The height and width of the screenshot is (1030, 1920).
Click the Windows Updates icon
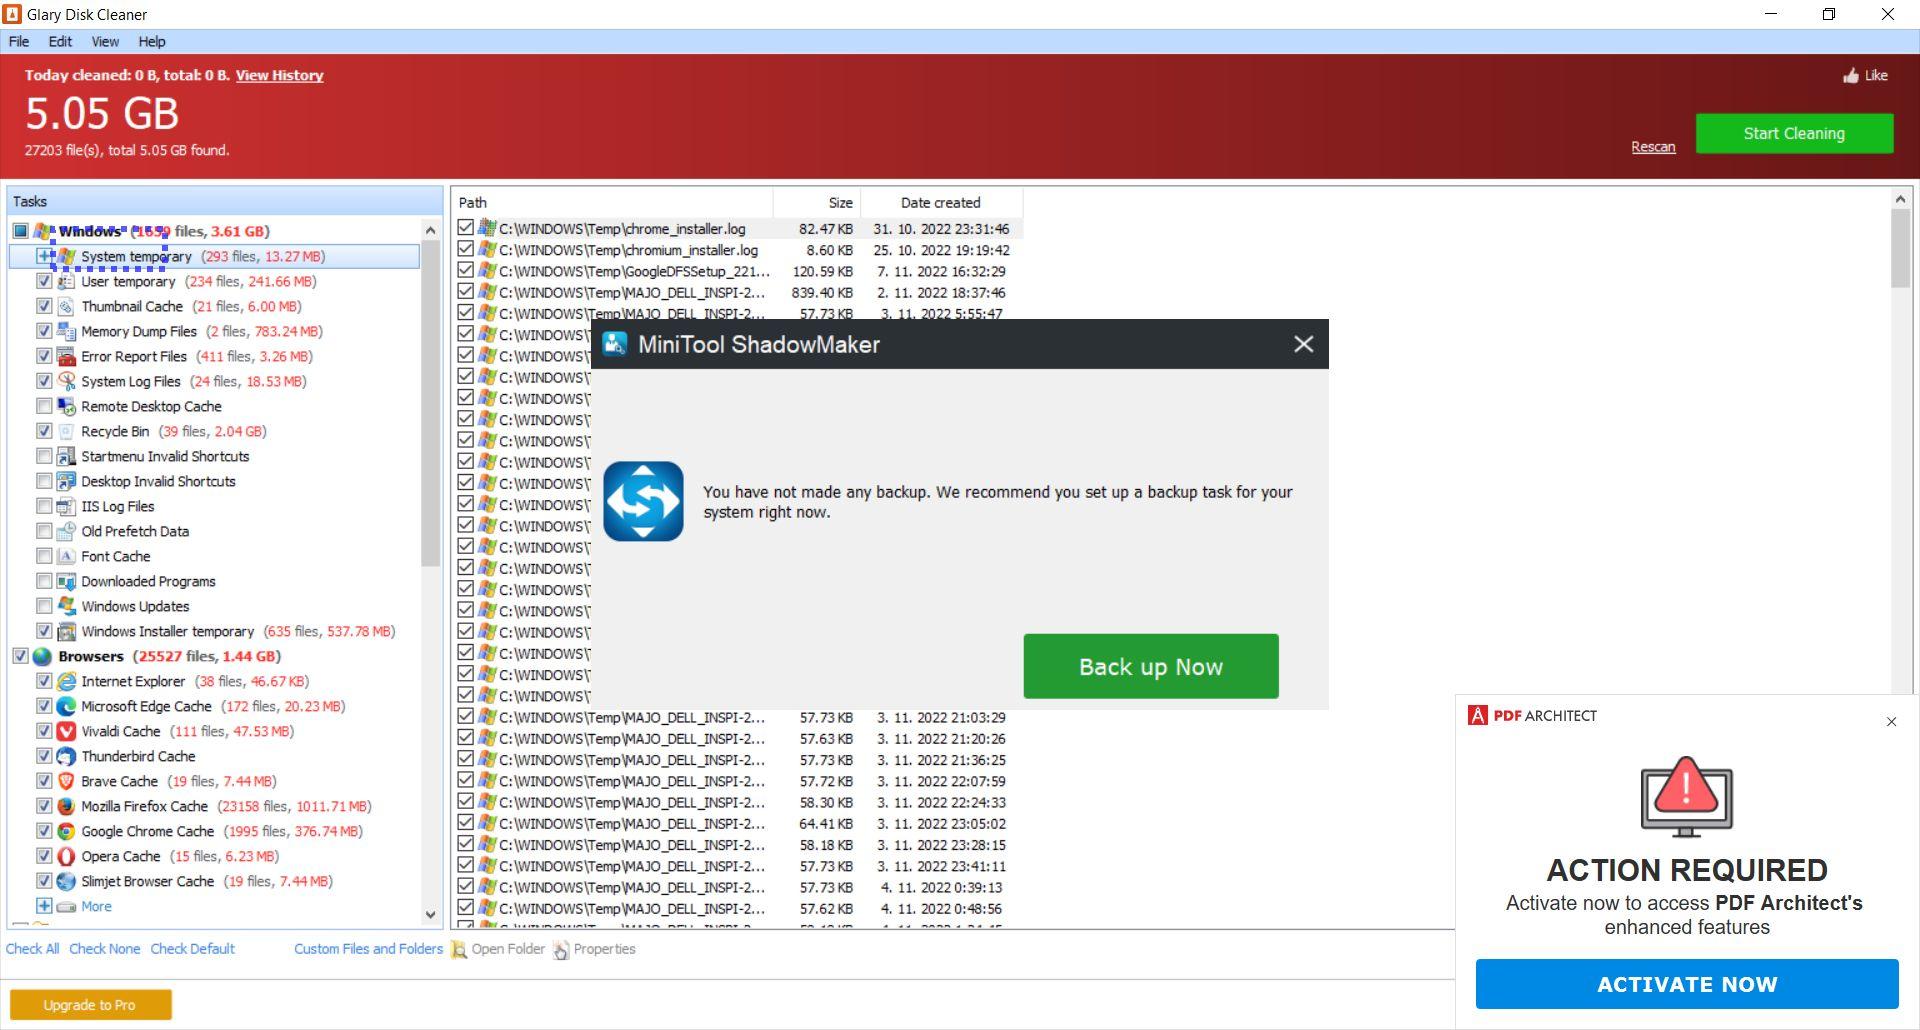(66, 607)
